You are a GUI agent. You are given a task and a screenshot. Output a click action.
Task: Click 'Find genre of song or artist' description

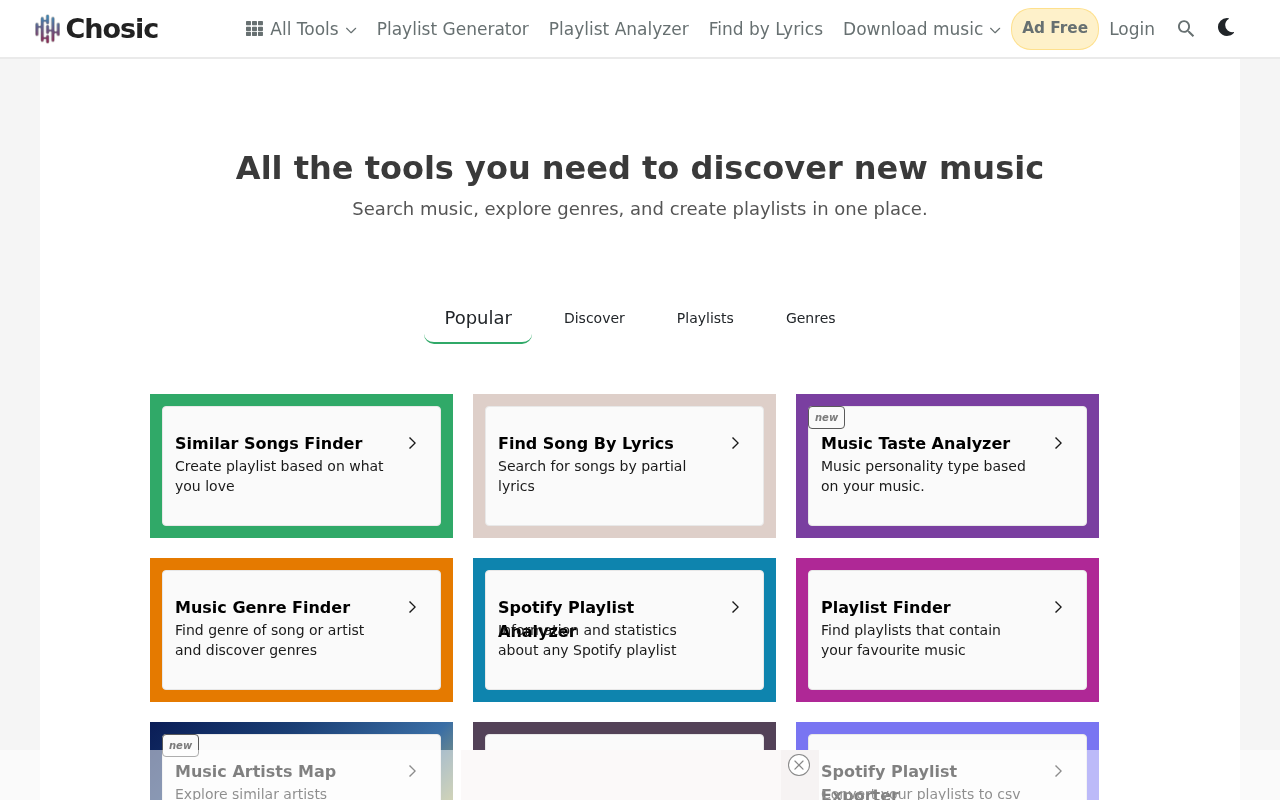(x=270, y=640)
